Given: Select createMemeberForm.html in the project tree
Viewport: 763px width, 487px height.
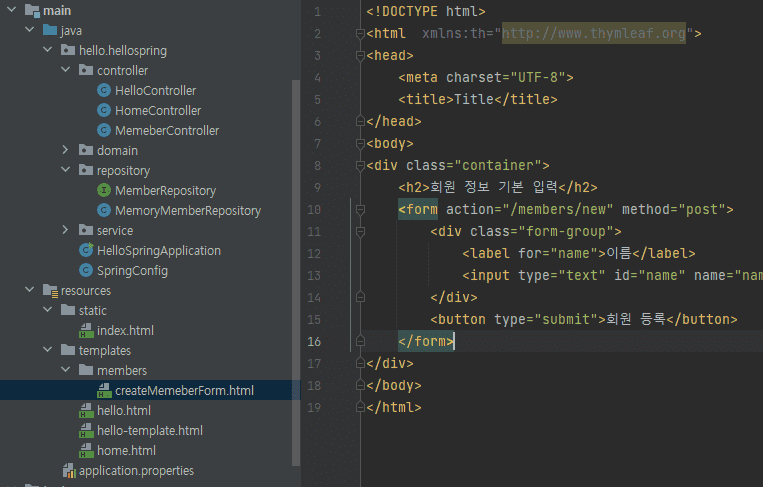Looking at the screenshot, I should point(184,390).
